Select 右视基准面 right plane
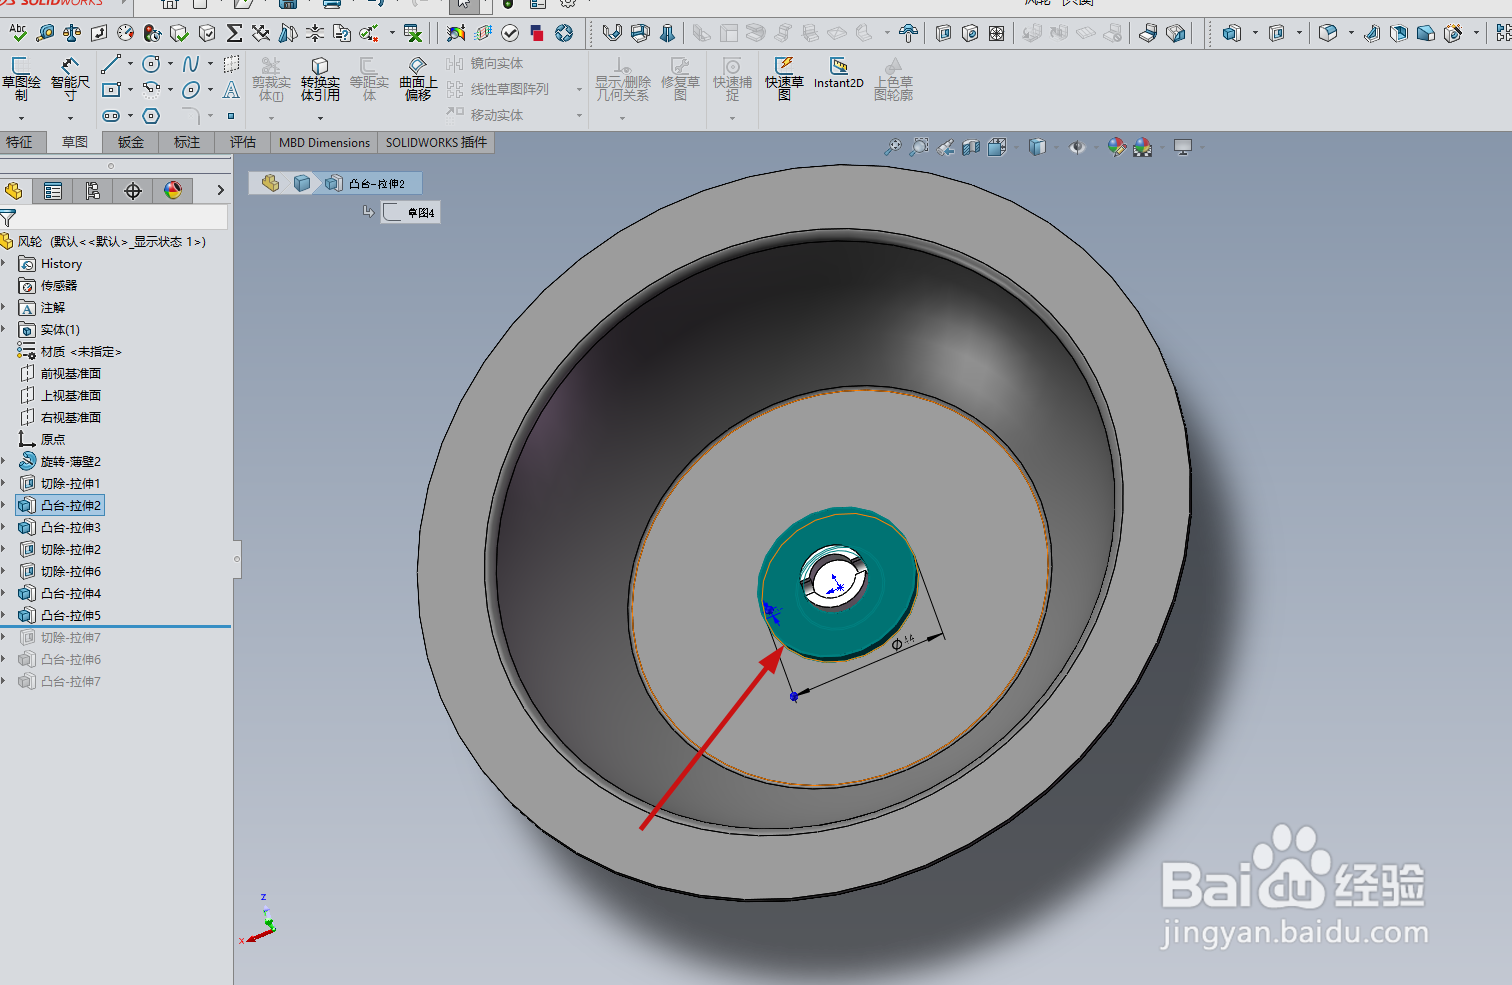1512x985 pixels. (x=60, y=418)
